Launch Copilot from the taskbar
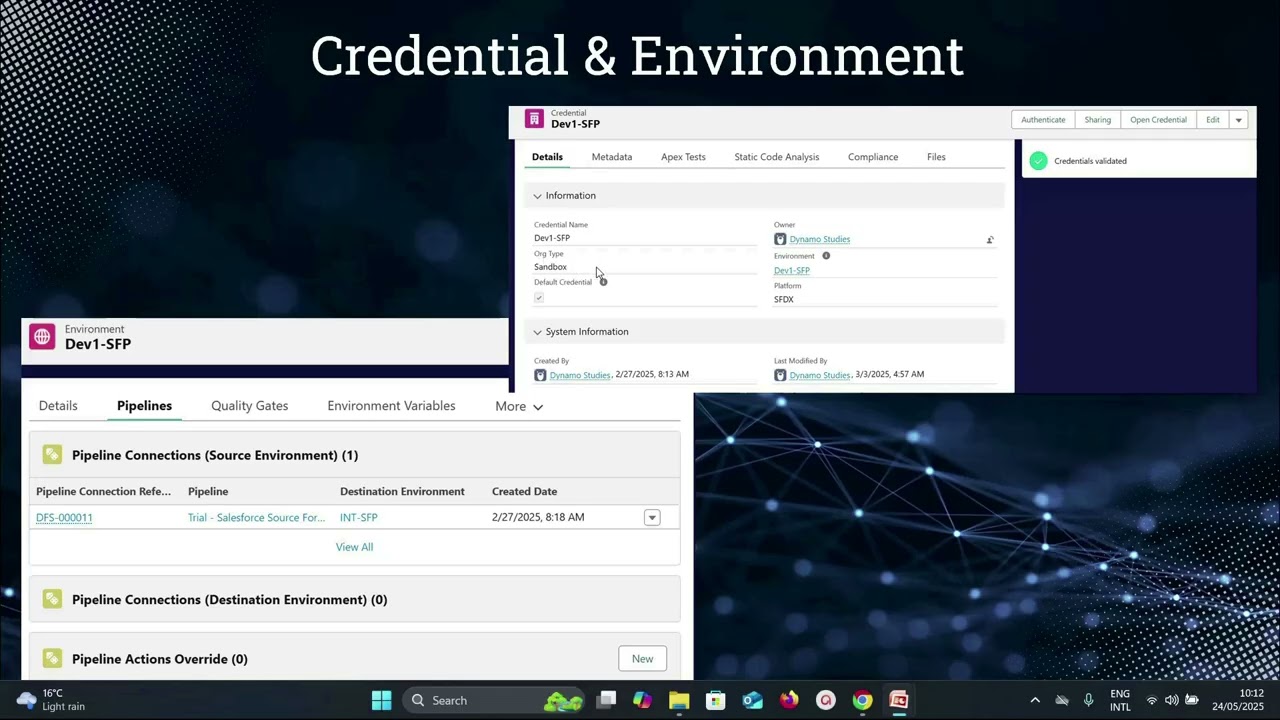1280x720 pixels. tap(642, 700)
